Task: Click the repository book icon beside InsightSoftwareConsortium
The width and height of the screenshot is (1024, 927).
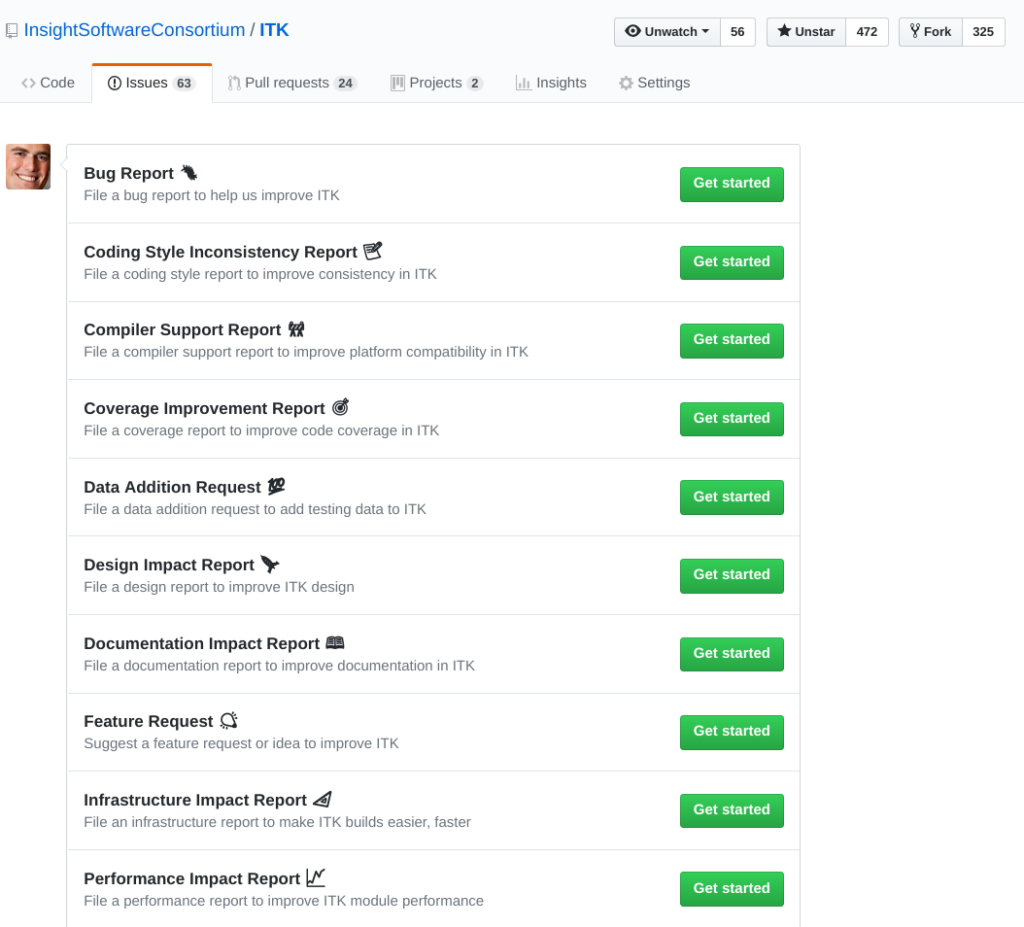Action: (12, 31)
